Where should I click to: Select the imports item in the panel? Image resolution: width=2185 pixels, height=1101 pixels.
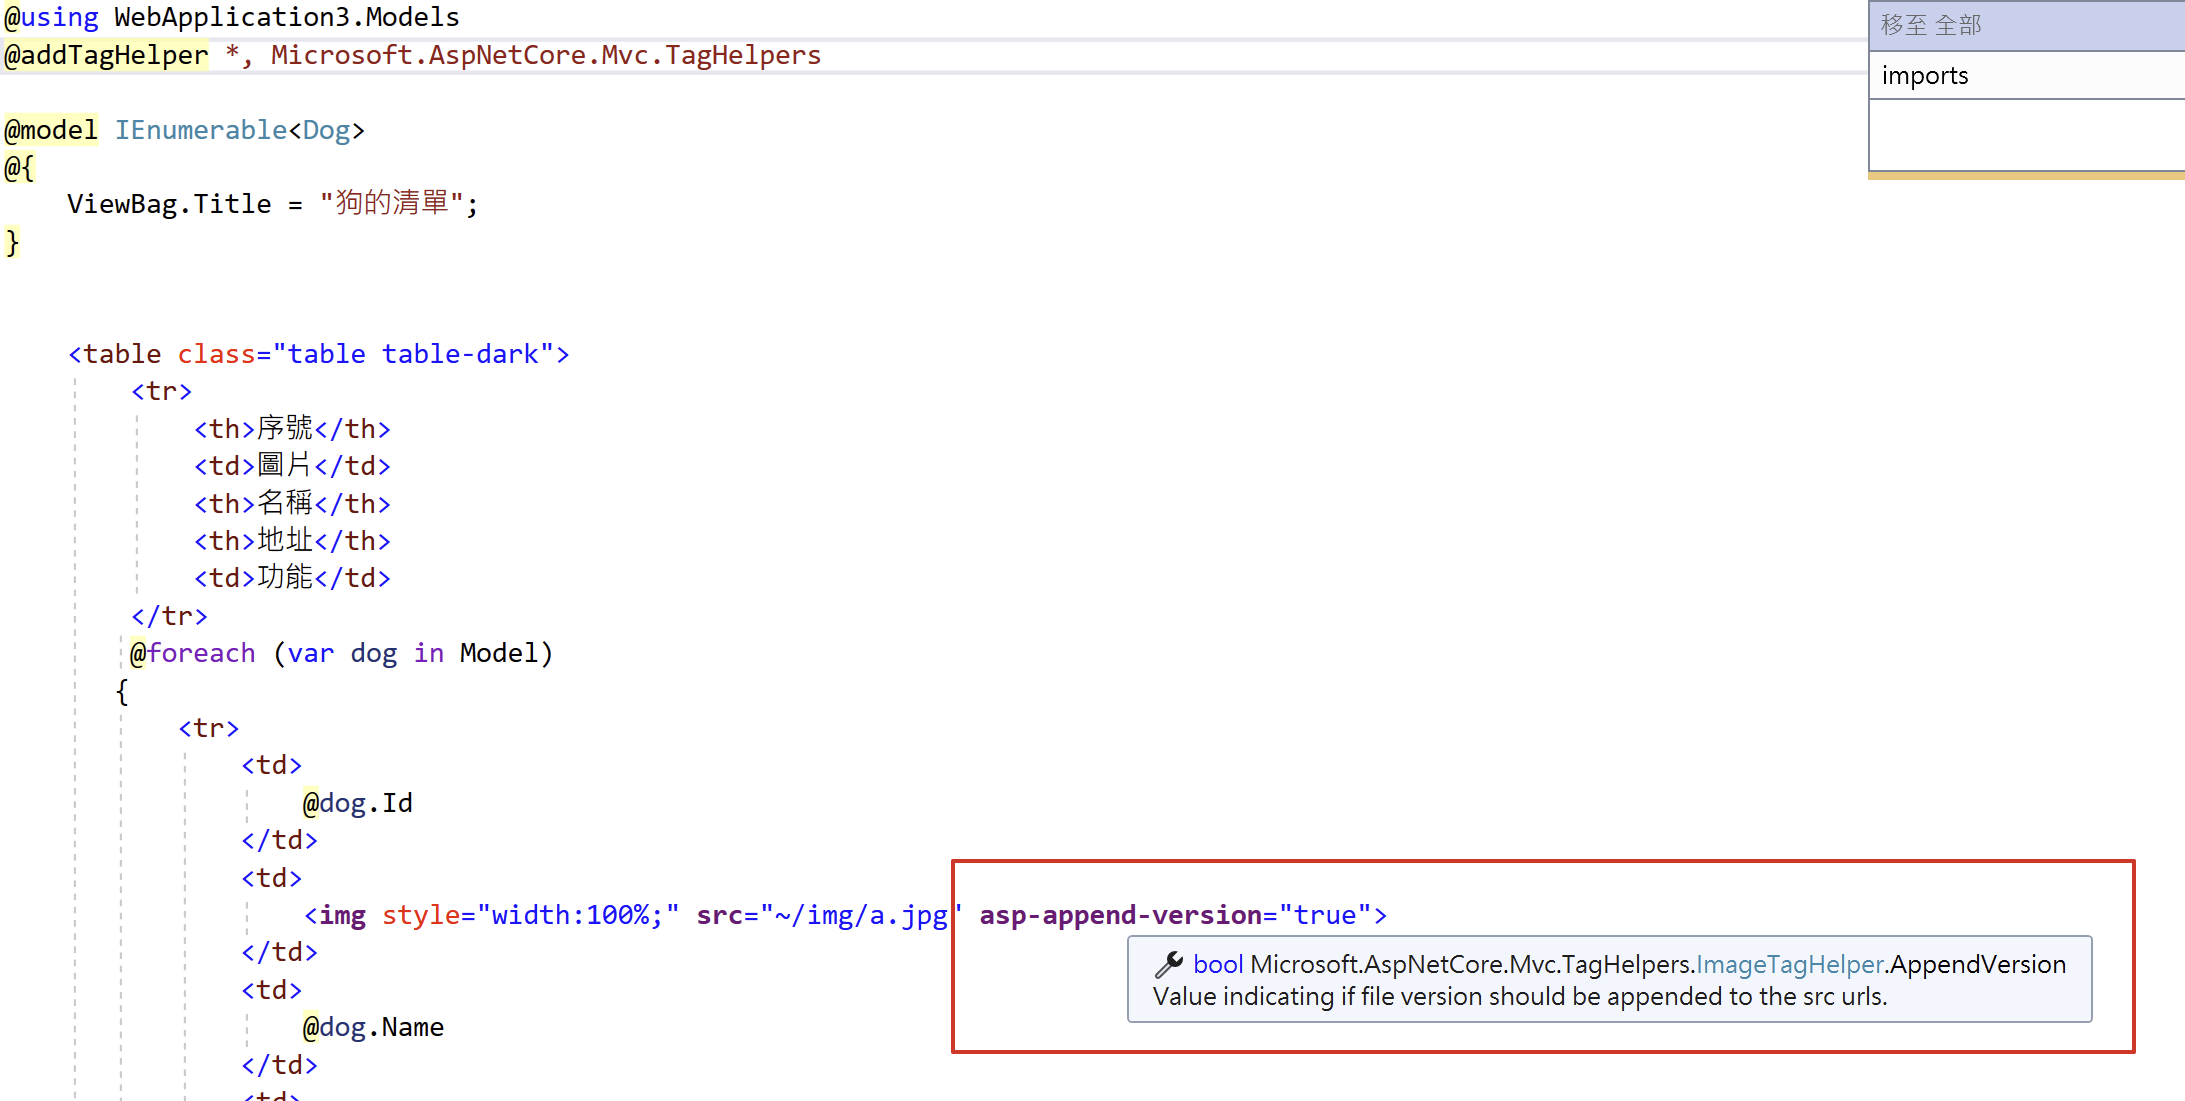[x=1924, y=76]
